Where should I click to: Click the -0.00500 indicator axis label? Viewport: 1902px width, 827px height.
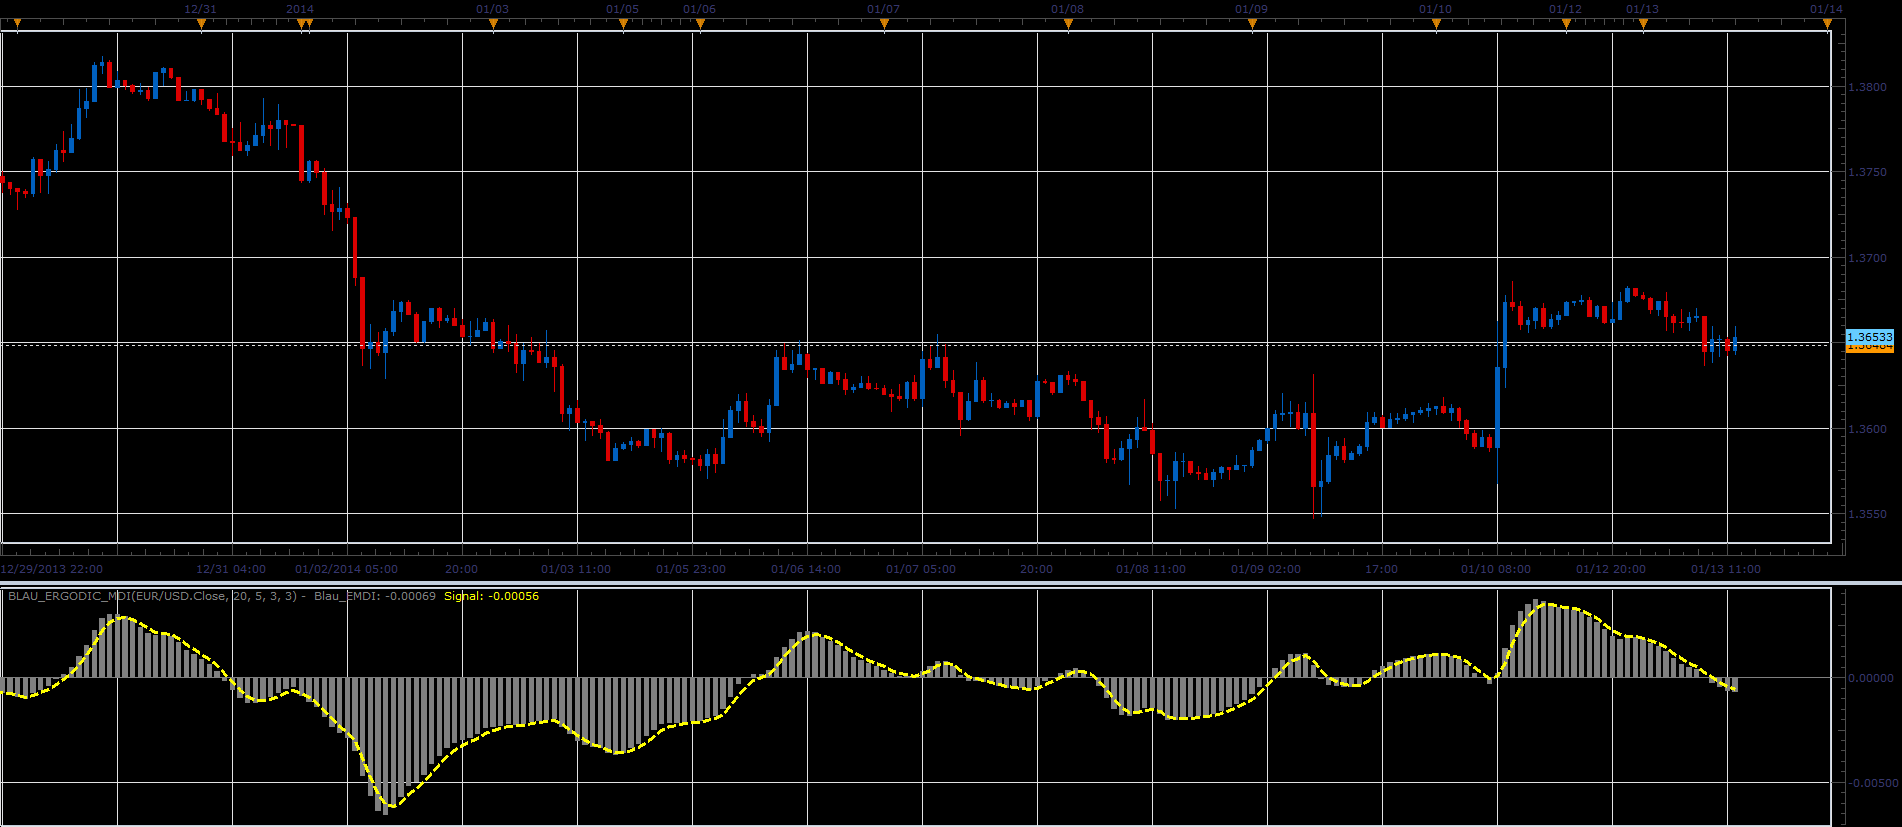point(1871,783)
